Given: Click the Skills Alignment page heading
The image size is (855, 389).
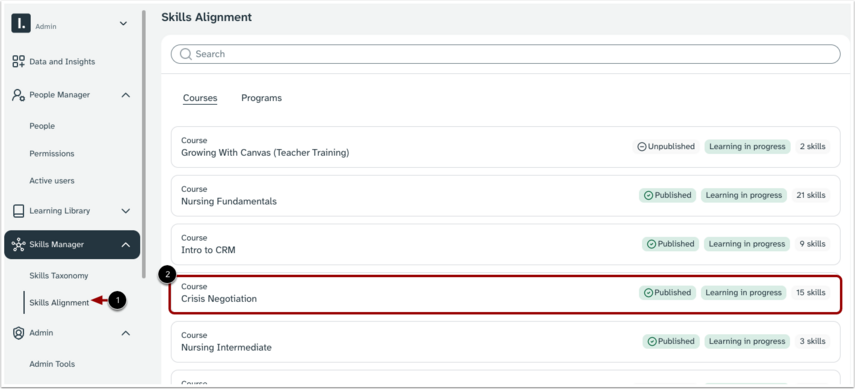Looking at the screenshot, I should point(207,17).
